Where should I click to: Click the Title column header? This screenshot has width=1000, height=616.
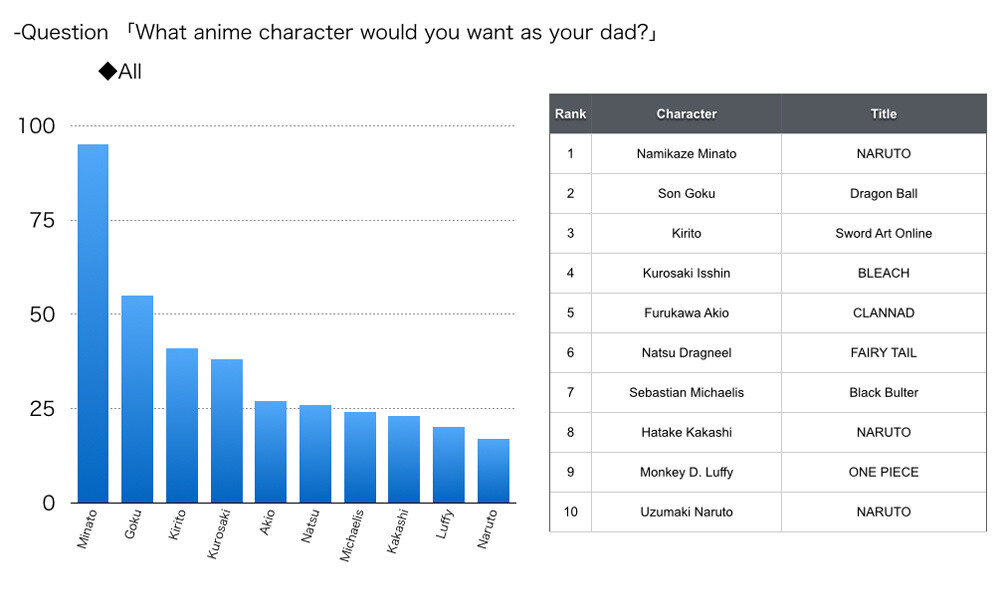884,114
